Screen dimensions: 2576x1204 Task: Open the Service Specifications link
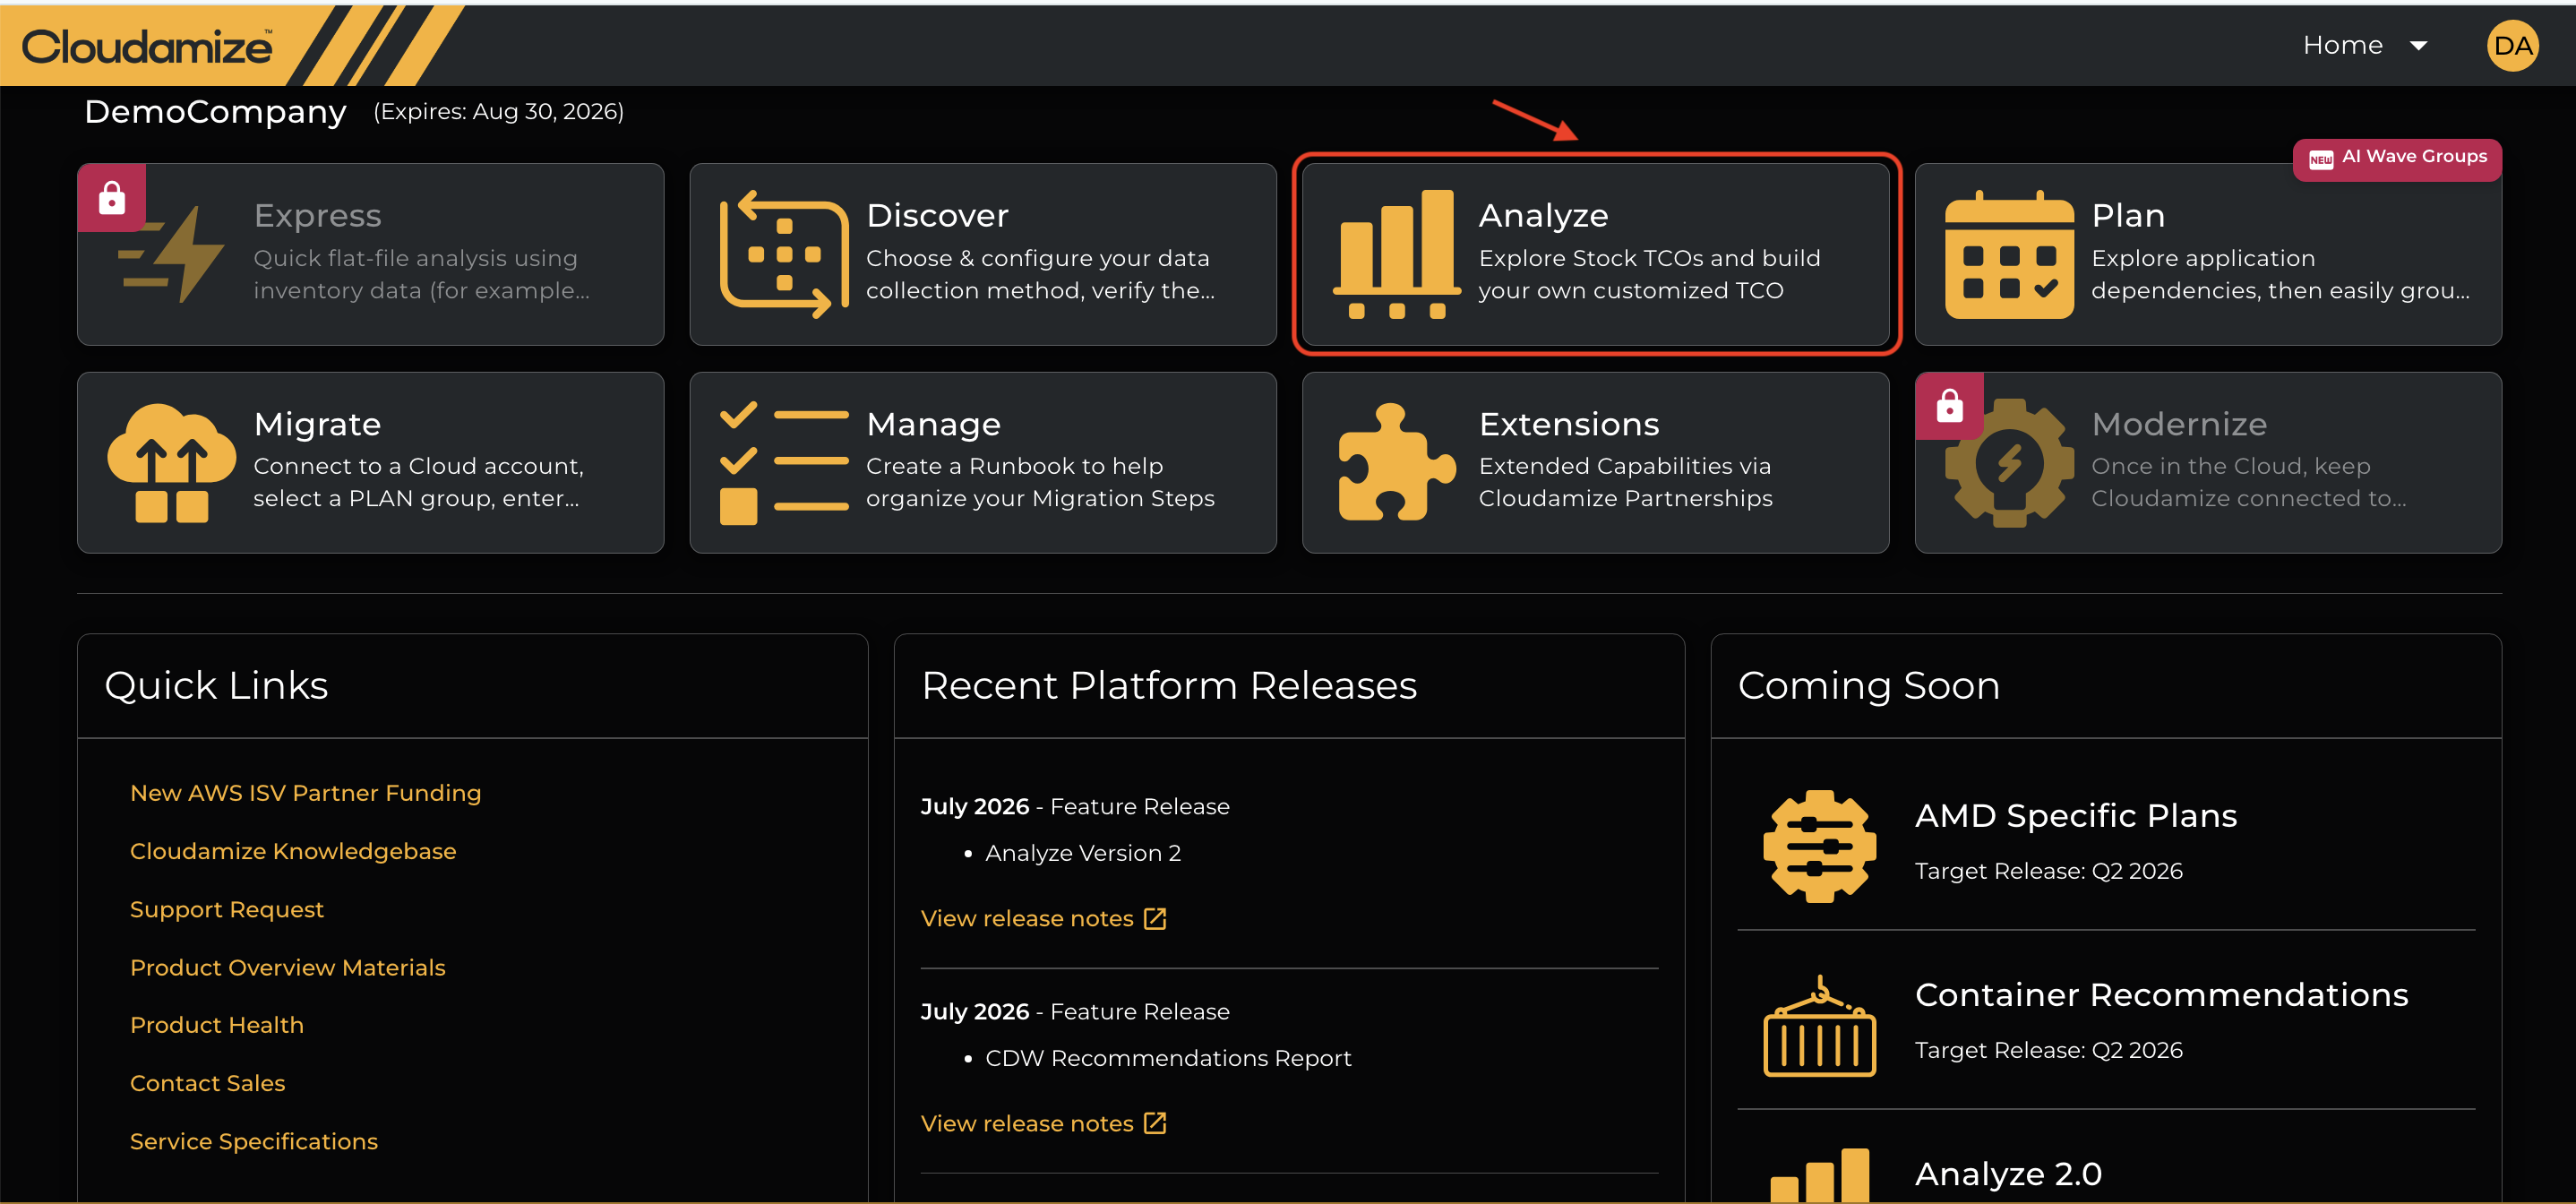(254, 1141)
